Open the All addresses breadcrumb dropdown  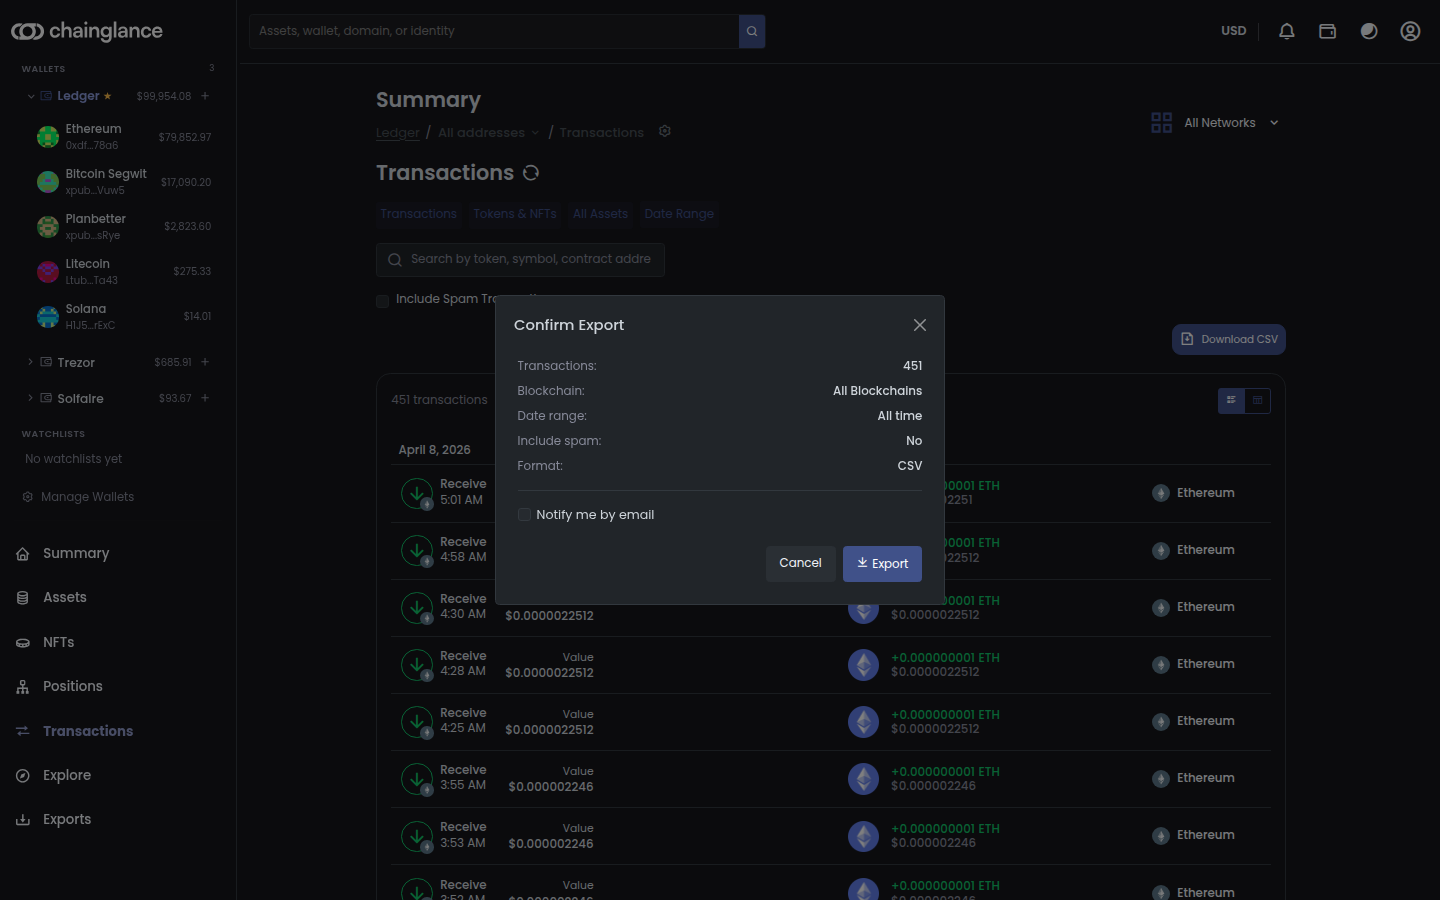(489, 132)
